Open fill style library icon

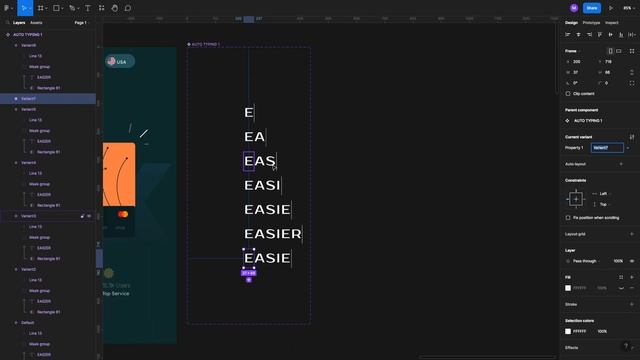point(621,277)
